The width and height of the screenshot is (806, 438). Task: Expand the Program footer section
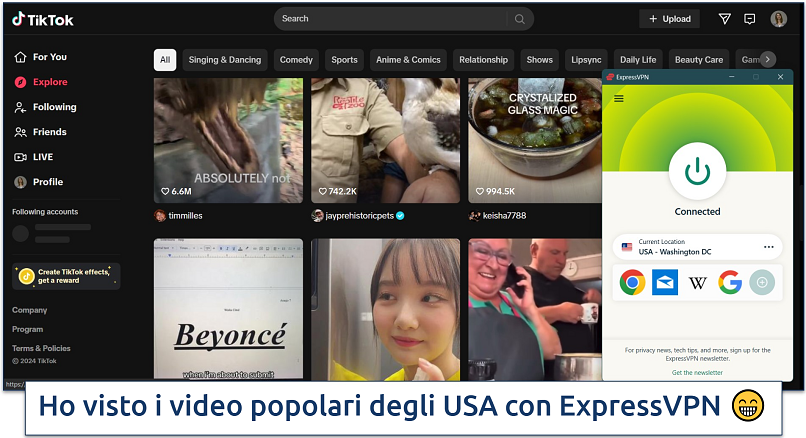pyautogui.click(x=27, y=329)
